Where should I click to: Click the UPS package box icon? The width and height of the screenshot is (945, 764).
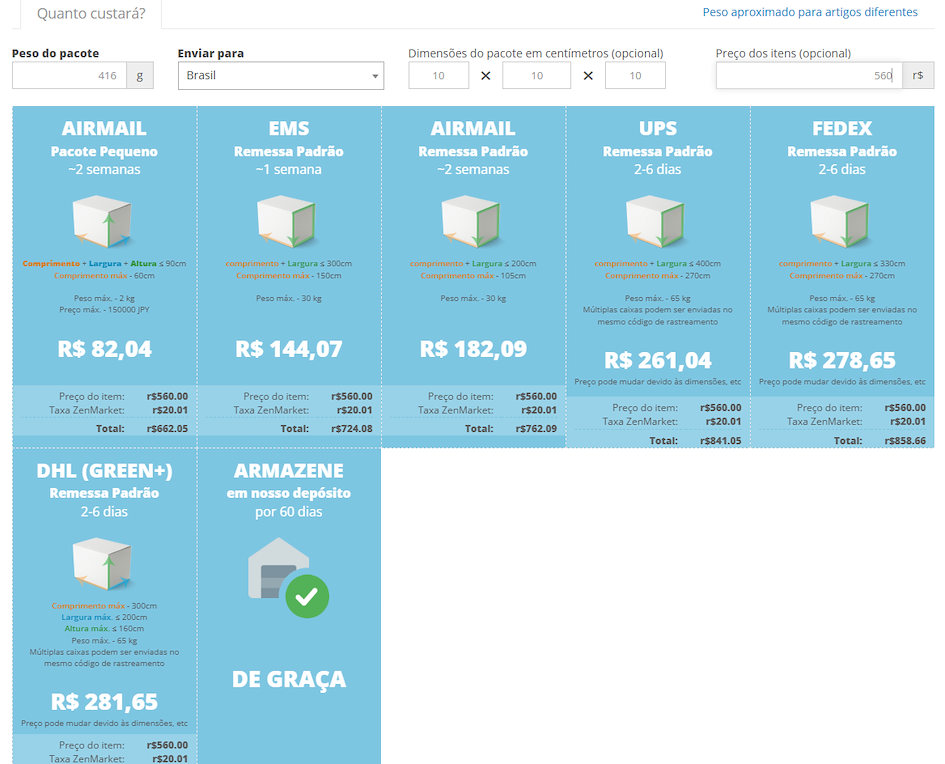click(x=656, y=222)
